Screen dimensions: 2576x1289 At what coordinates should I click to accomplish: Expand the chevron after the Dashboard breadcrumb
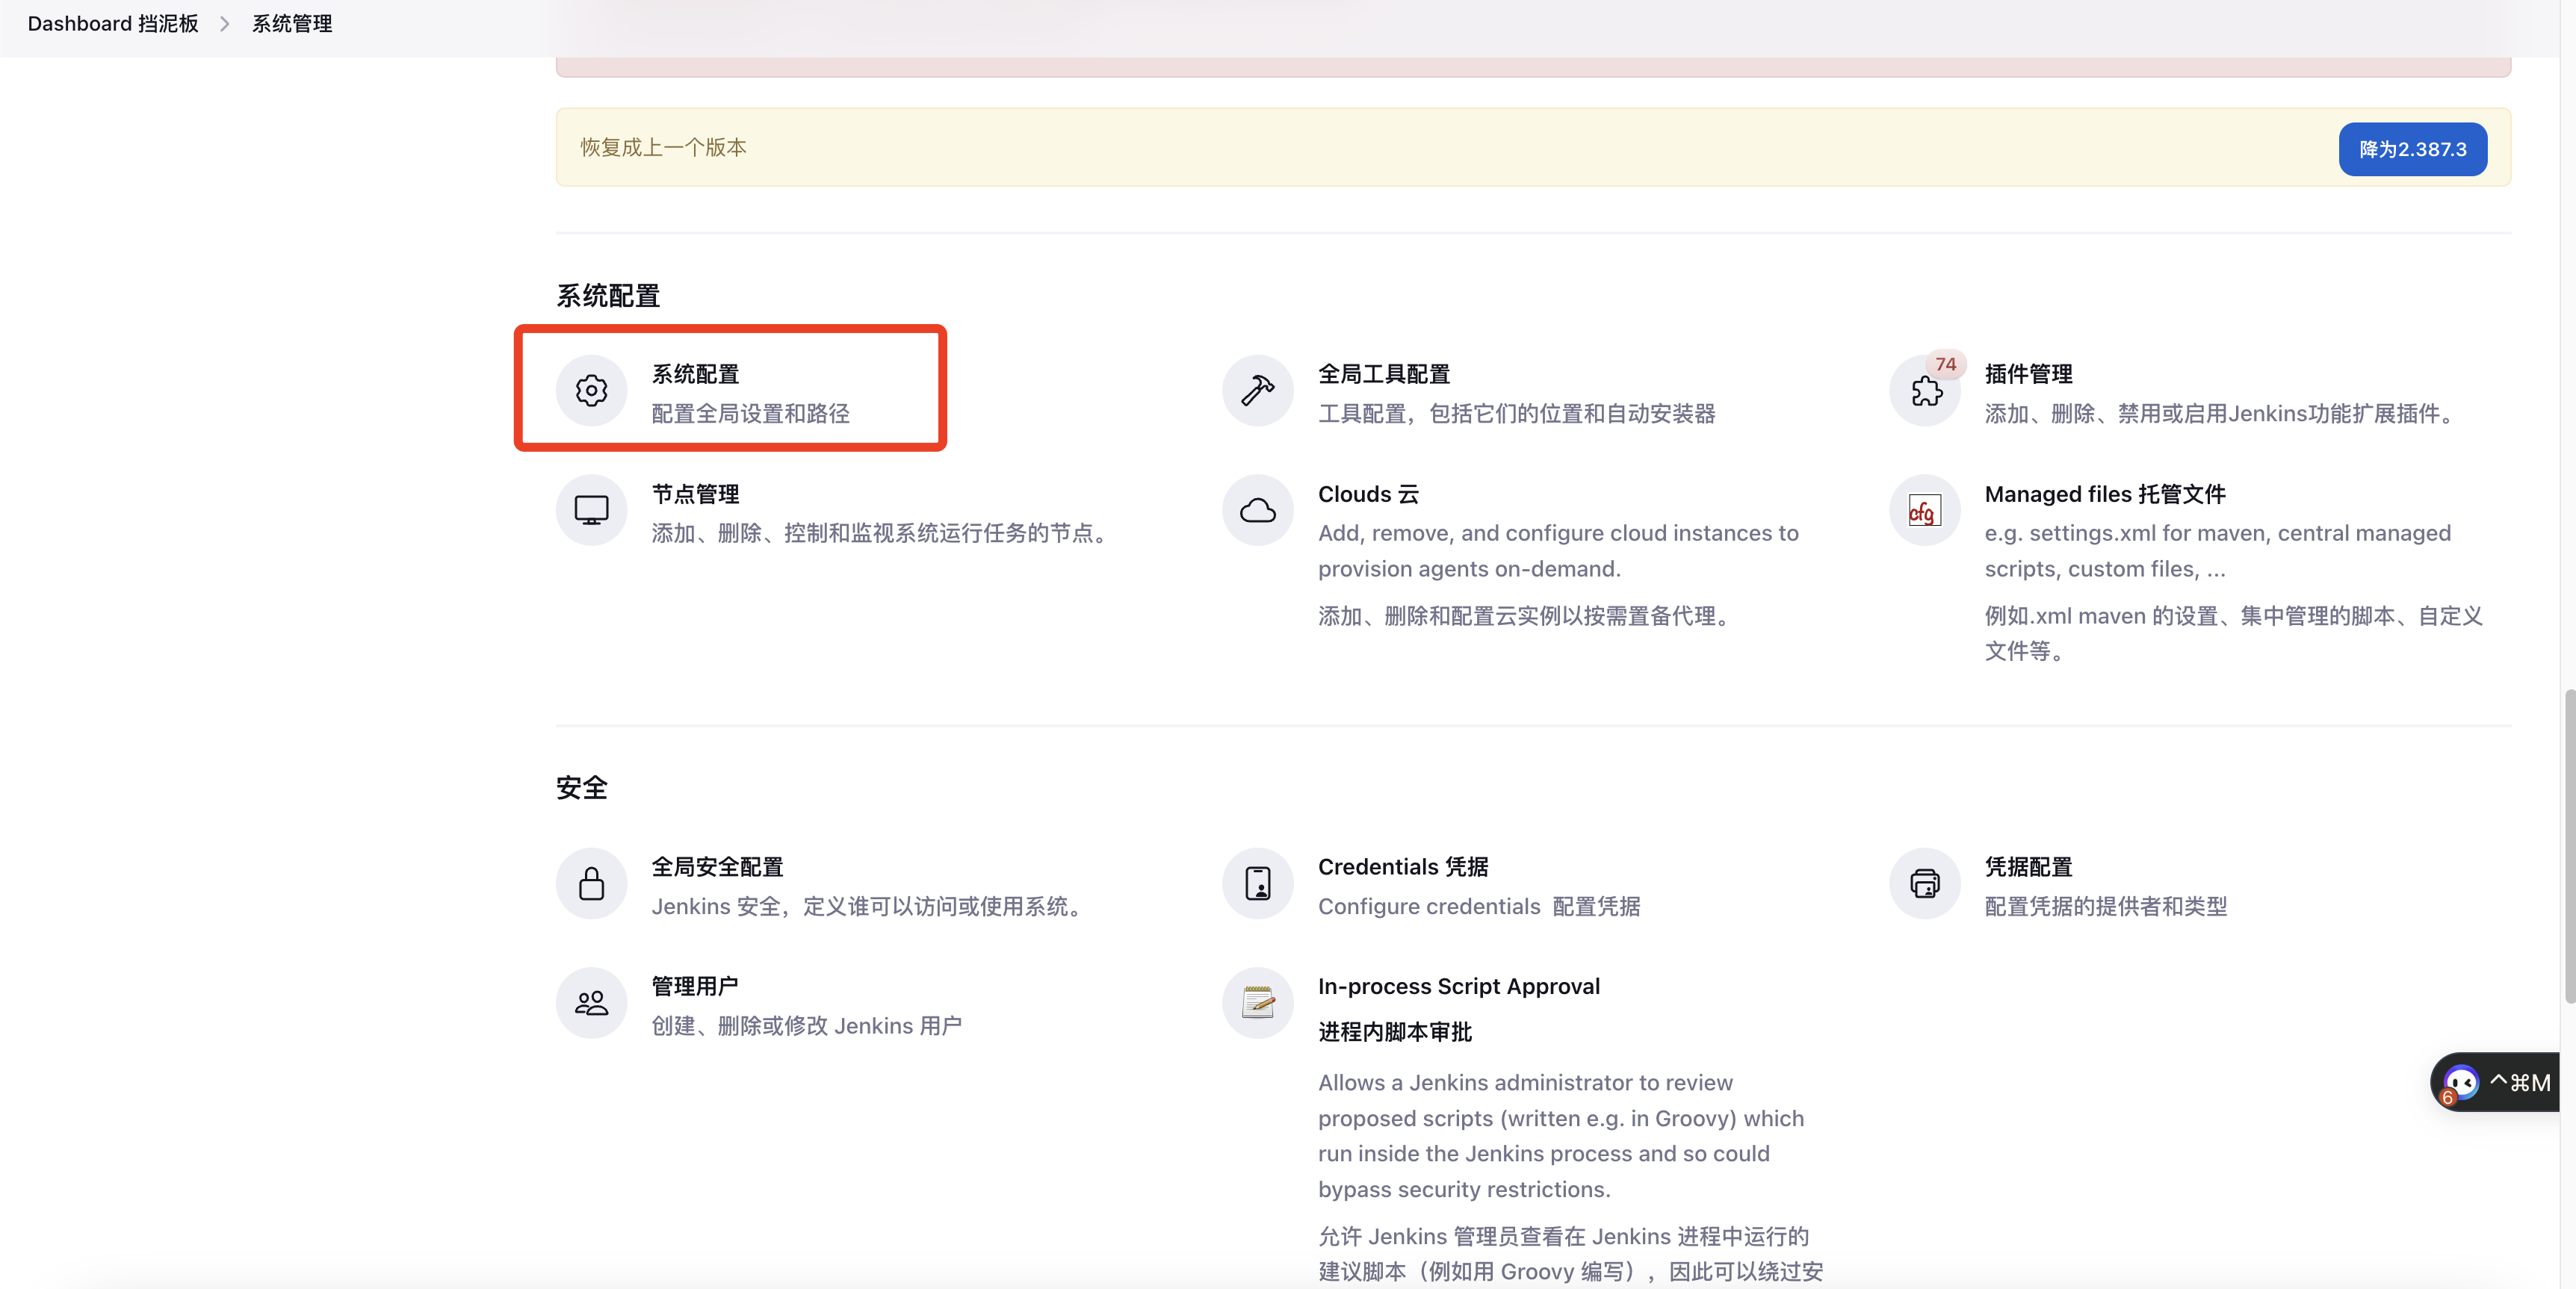pos(225,23)
